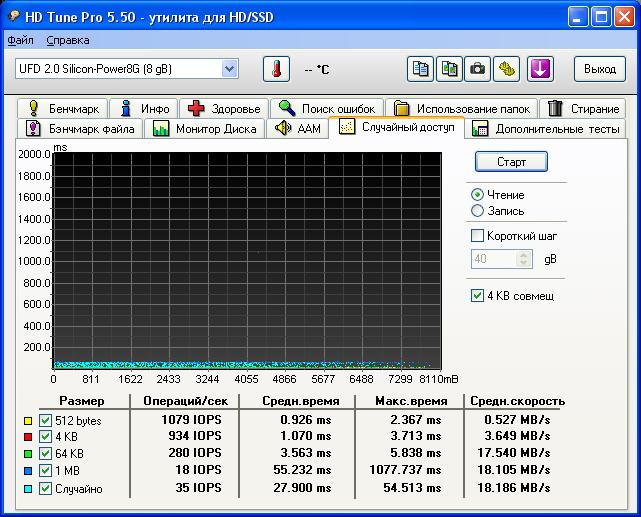Click the gB size stepper arrows

pyautogui.click(x=524, y=258)
